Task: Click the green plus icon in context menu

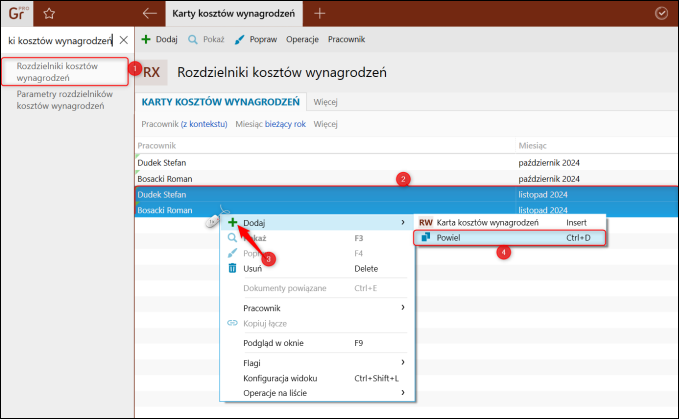Action: (x=233, y=222)
